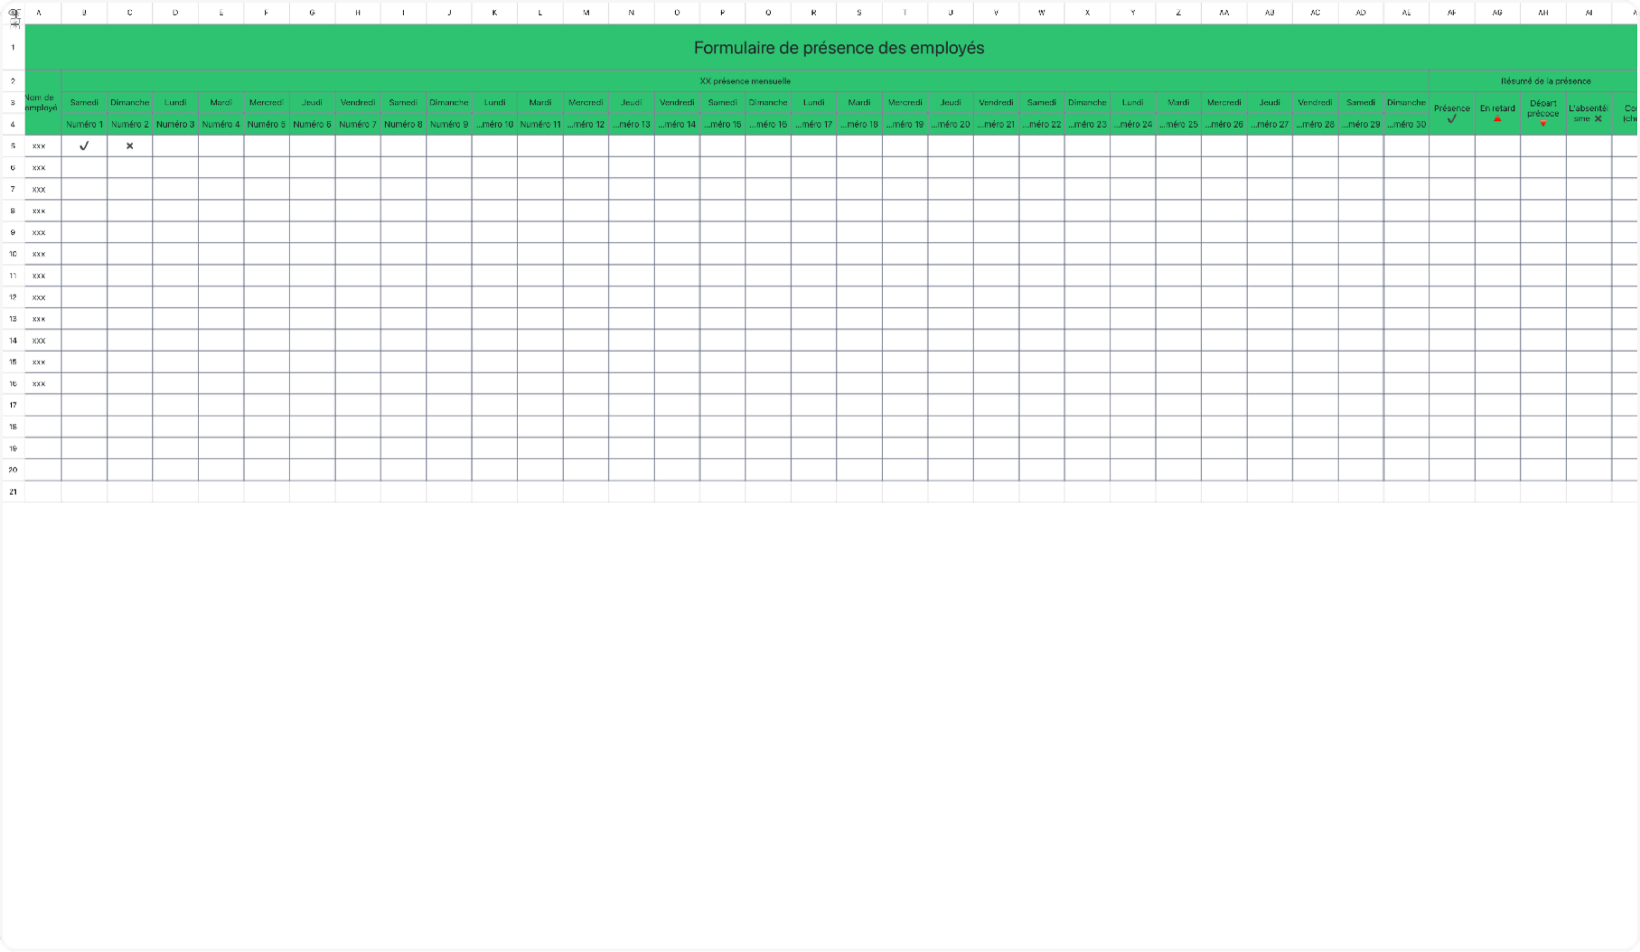Screen dimensions: 1640x952
Task: Click the L'absentéisme header cell with X
Action: coord(1589,113)
